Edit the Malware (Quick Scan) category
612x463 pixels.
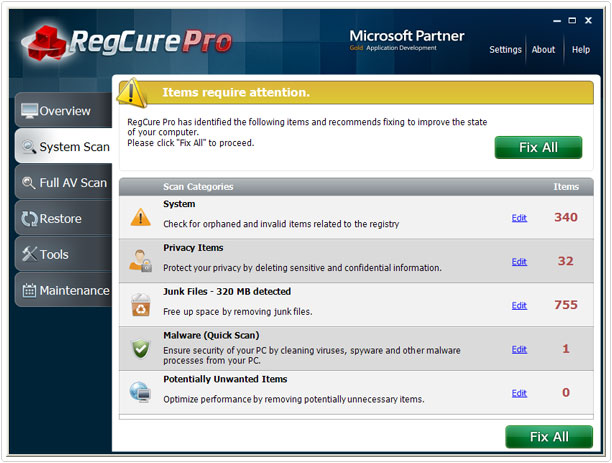pyautogui.click(x=519, y=349)
